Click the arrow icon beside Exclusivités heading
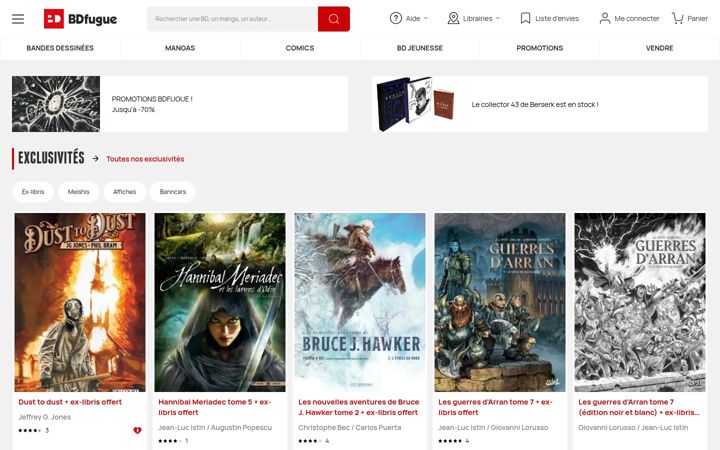 96,158
